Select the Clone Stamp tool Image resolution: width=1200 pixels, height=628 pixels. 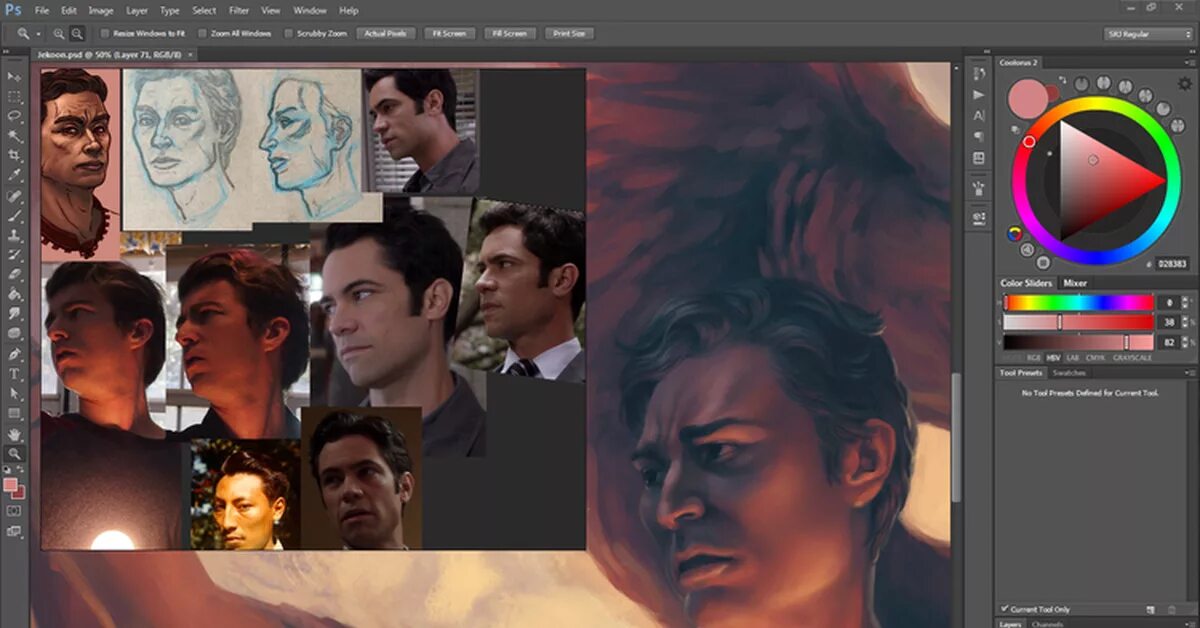click(x=14, y=235)
